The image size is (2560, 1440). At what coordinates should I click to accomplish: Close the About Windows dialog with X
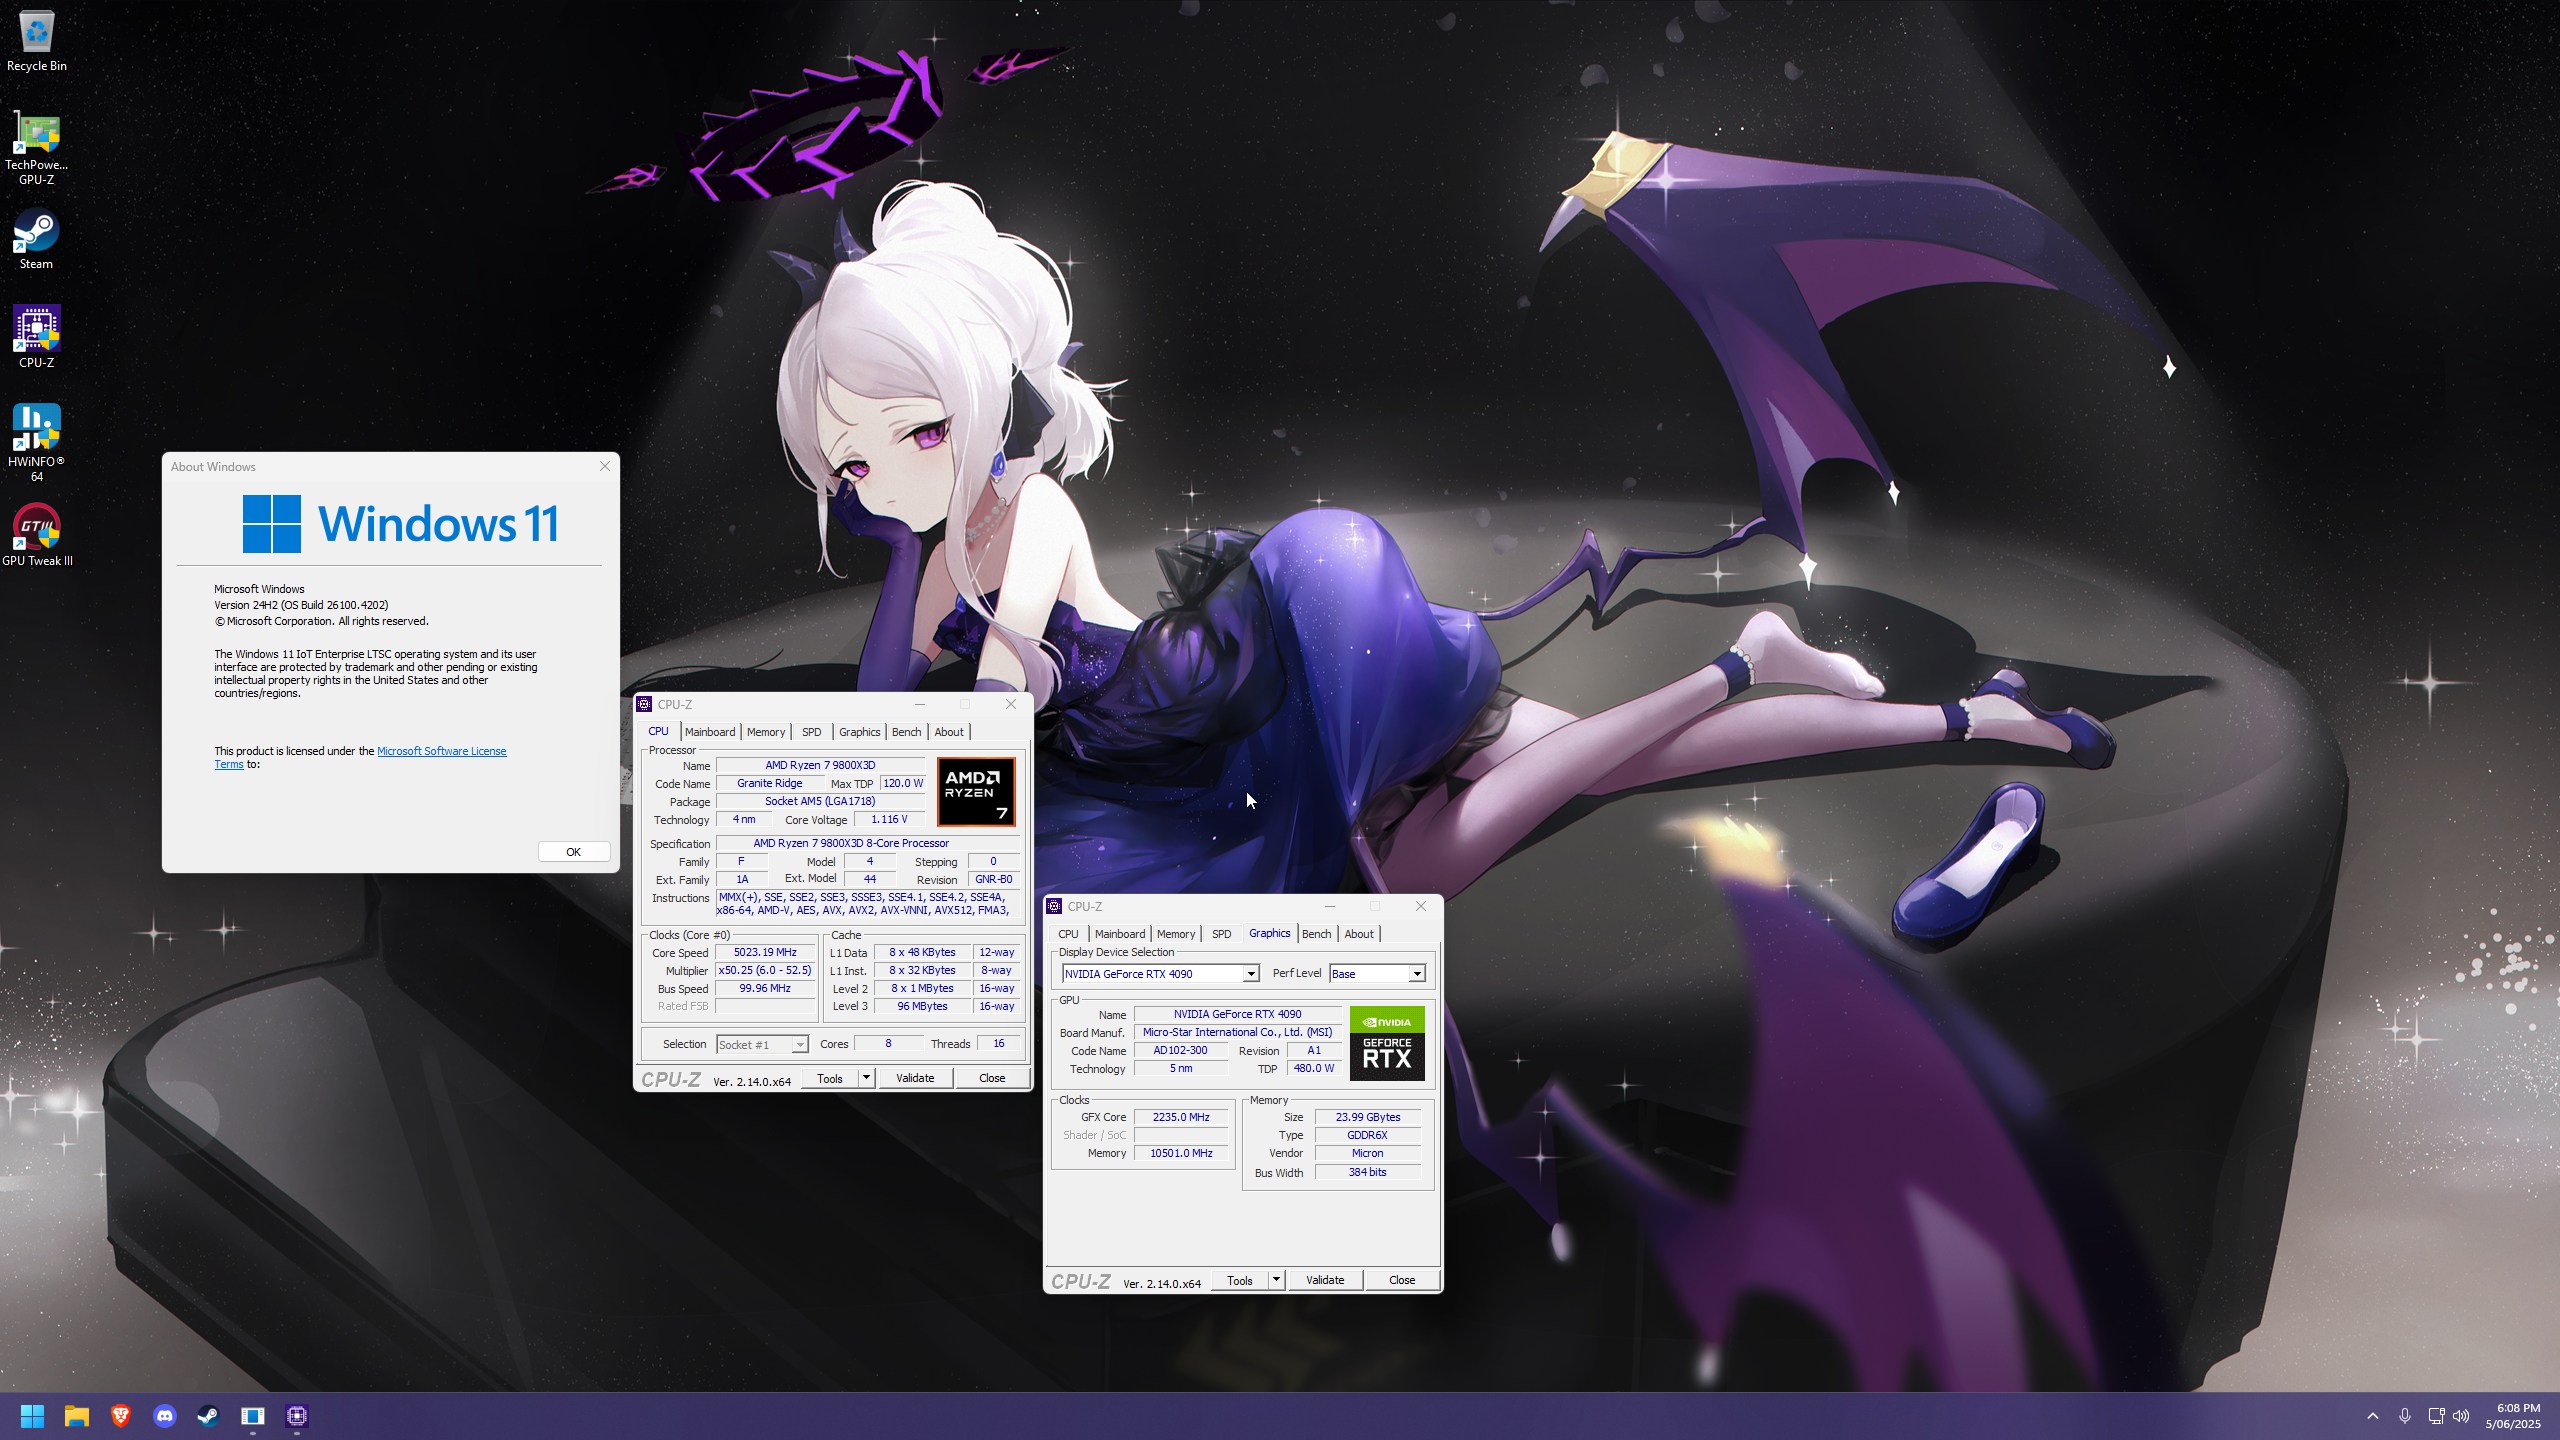[x=605, y=466]
